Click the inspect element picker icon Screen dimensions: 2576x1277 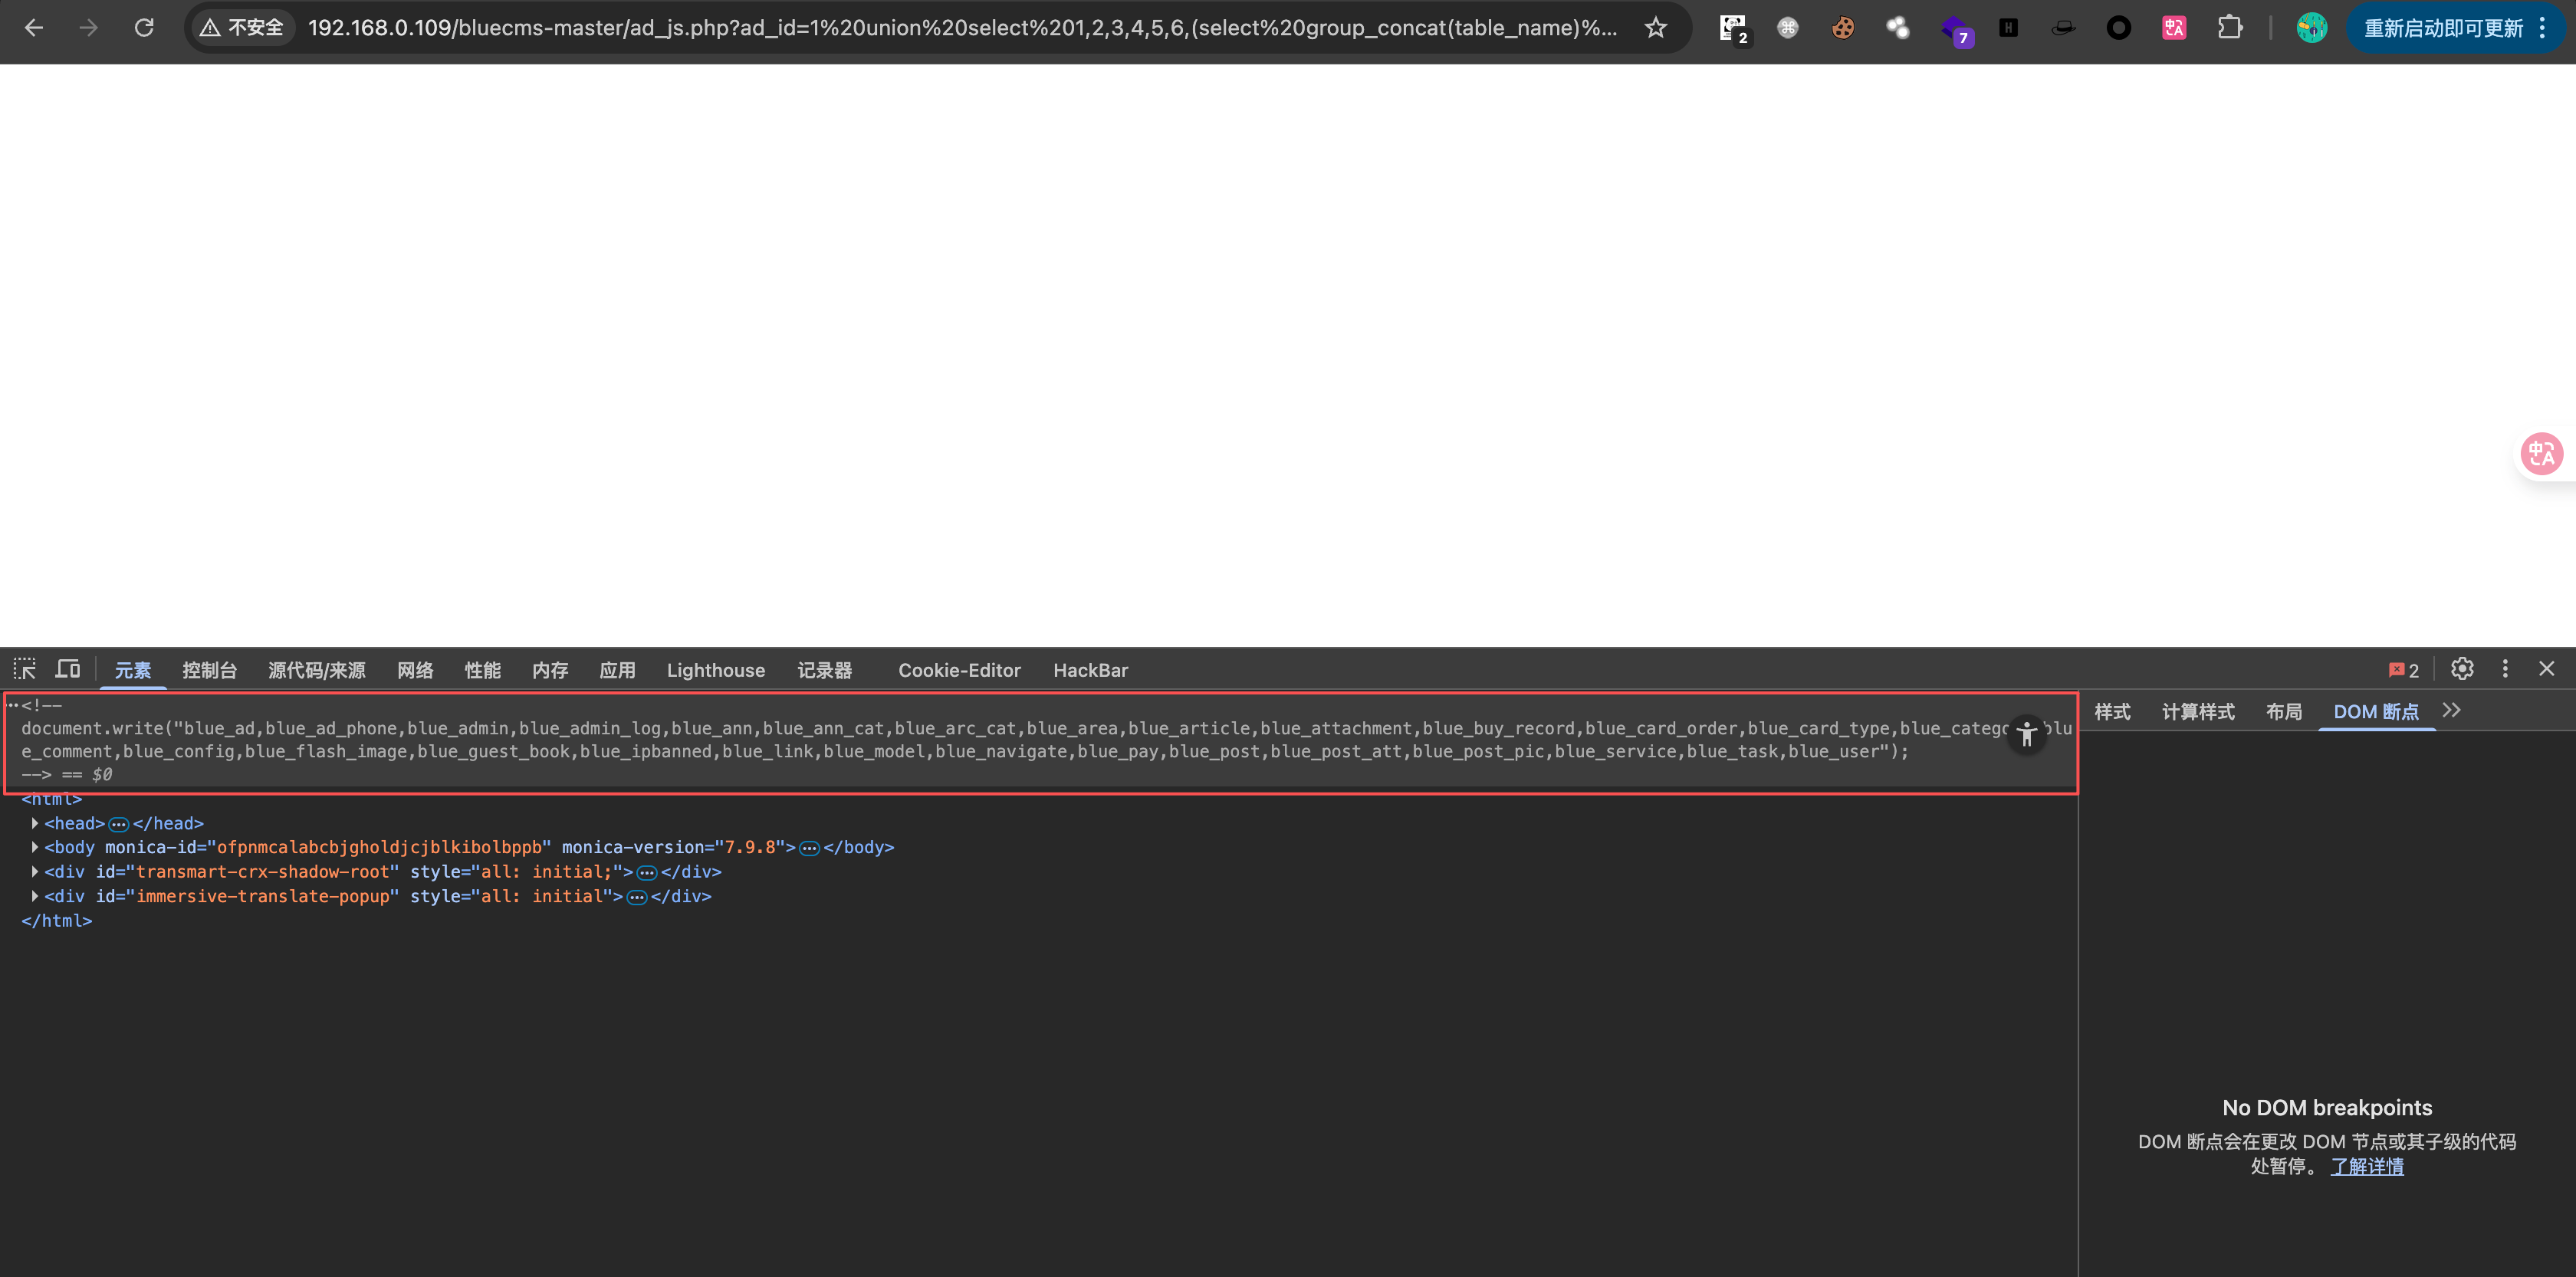click(x=24, y=669)
